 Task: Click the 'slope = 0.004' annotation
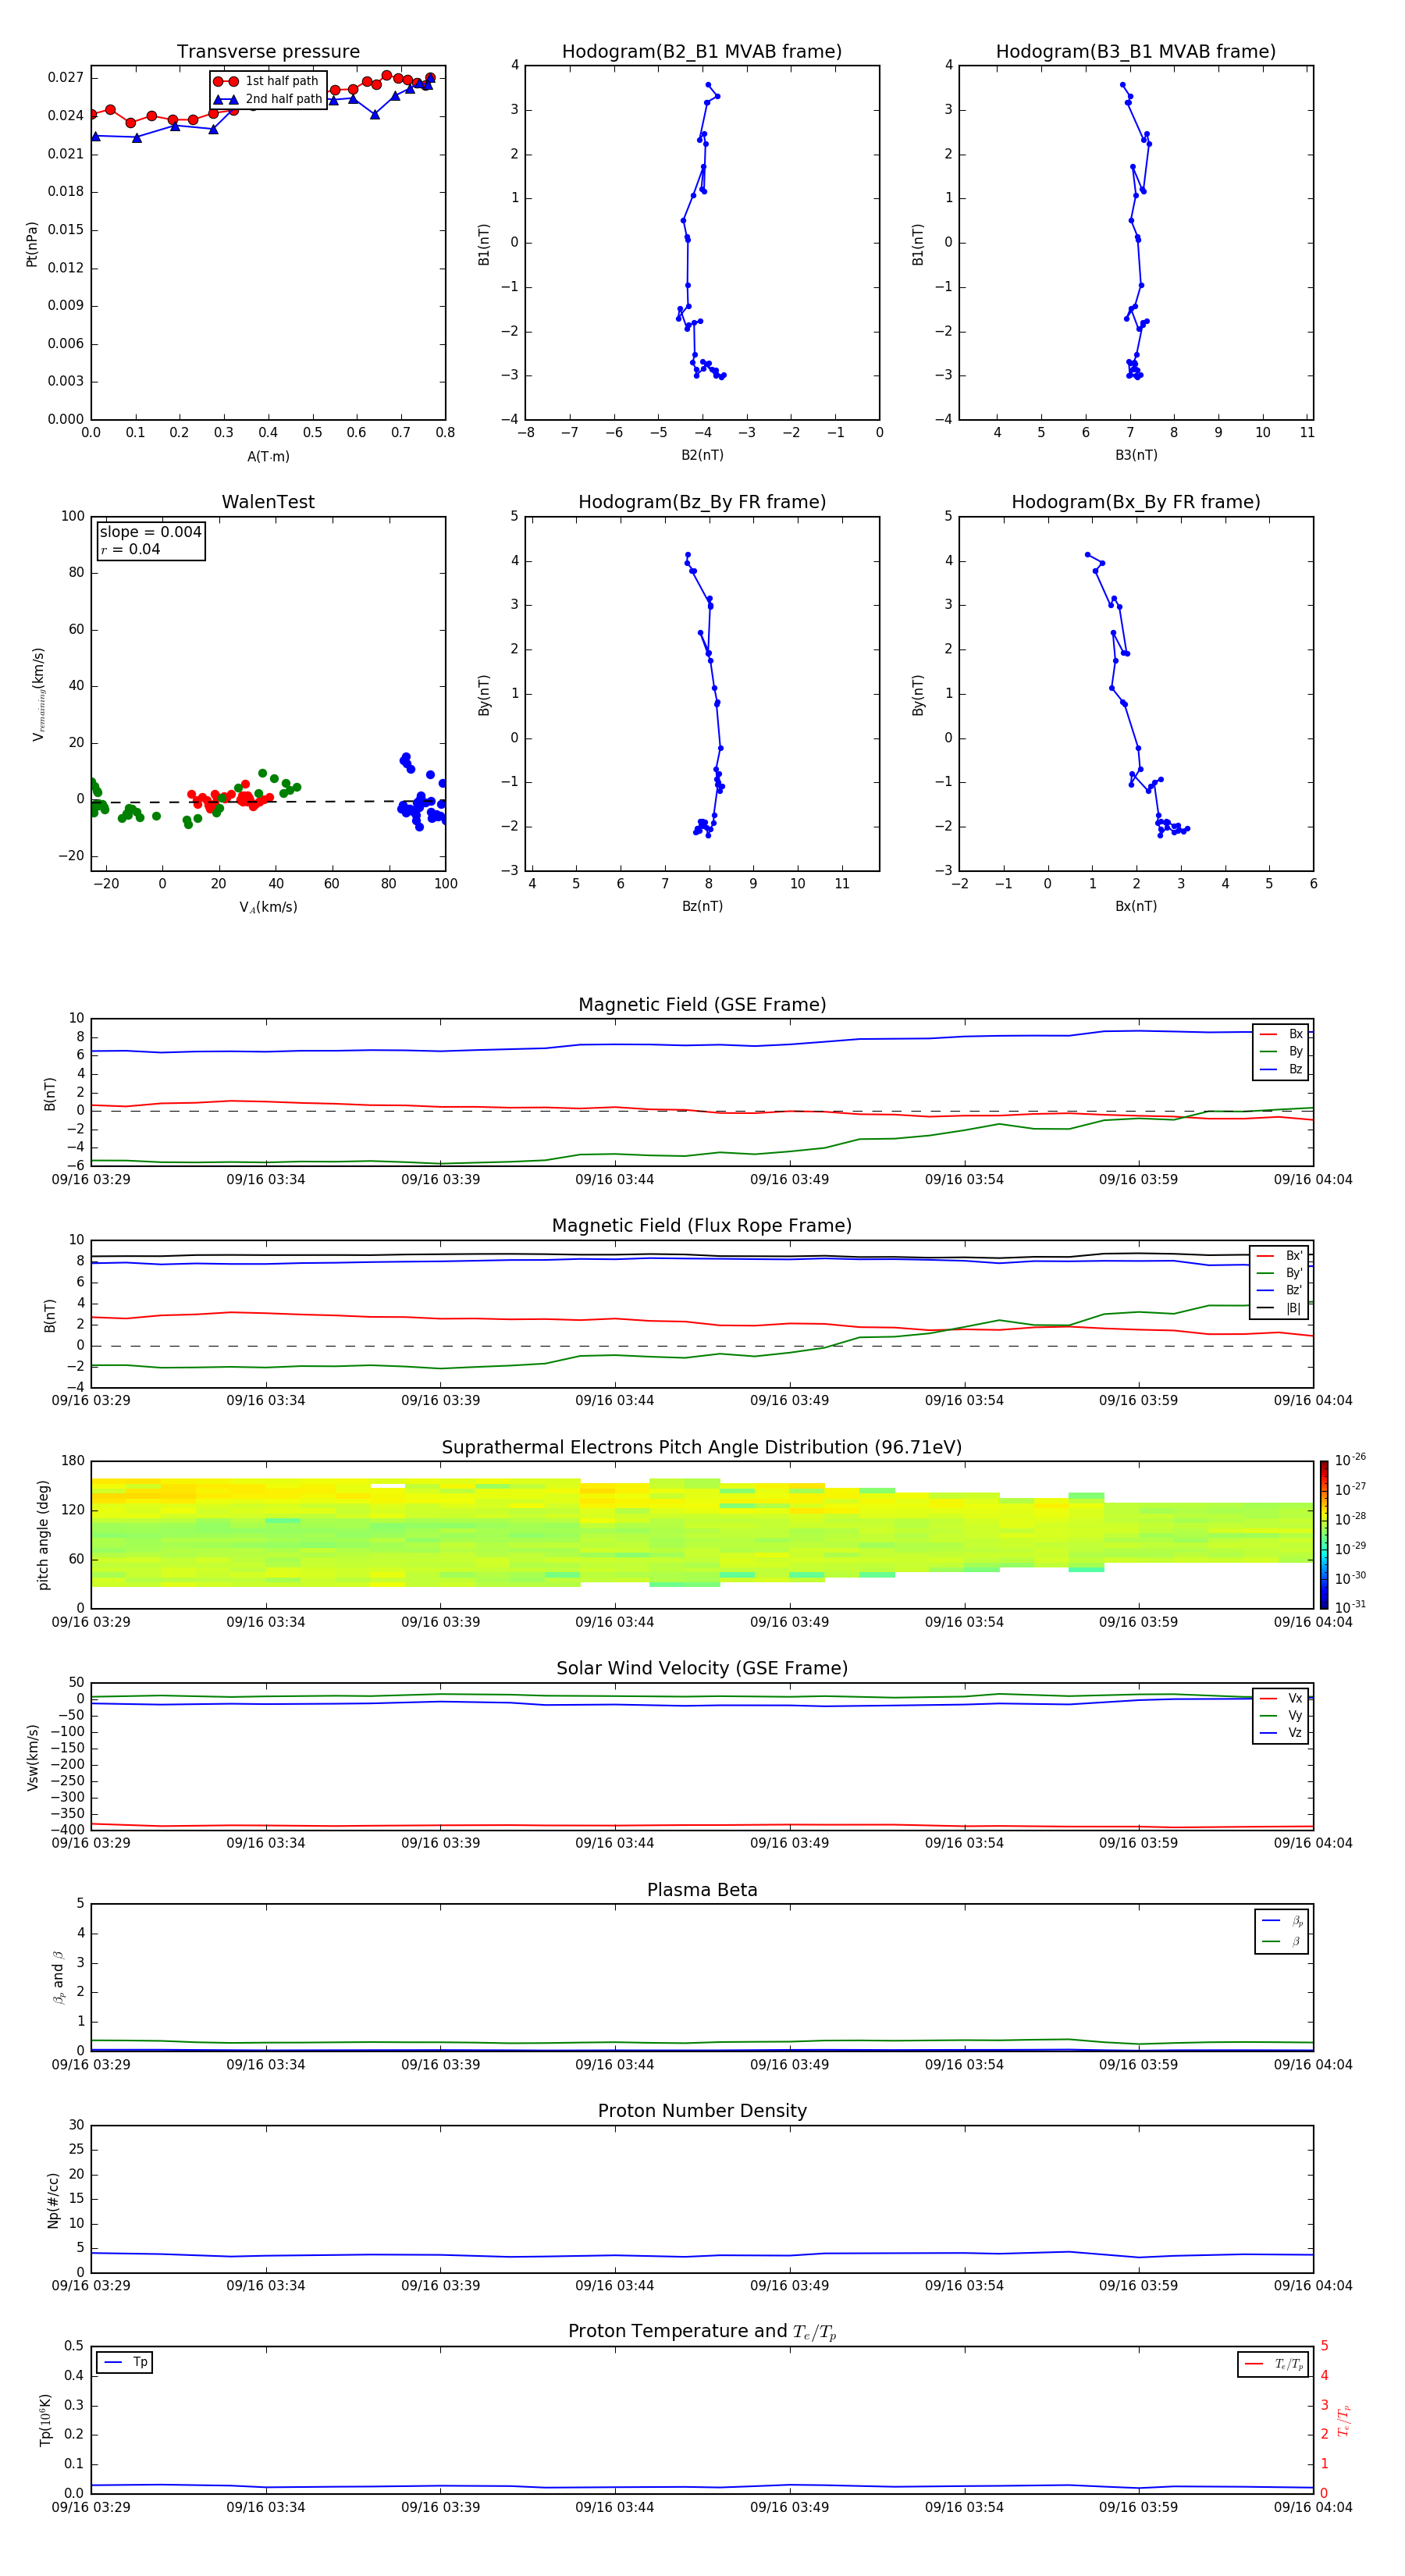coord(150,532)
